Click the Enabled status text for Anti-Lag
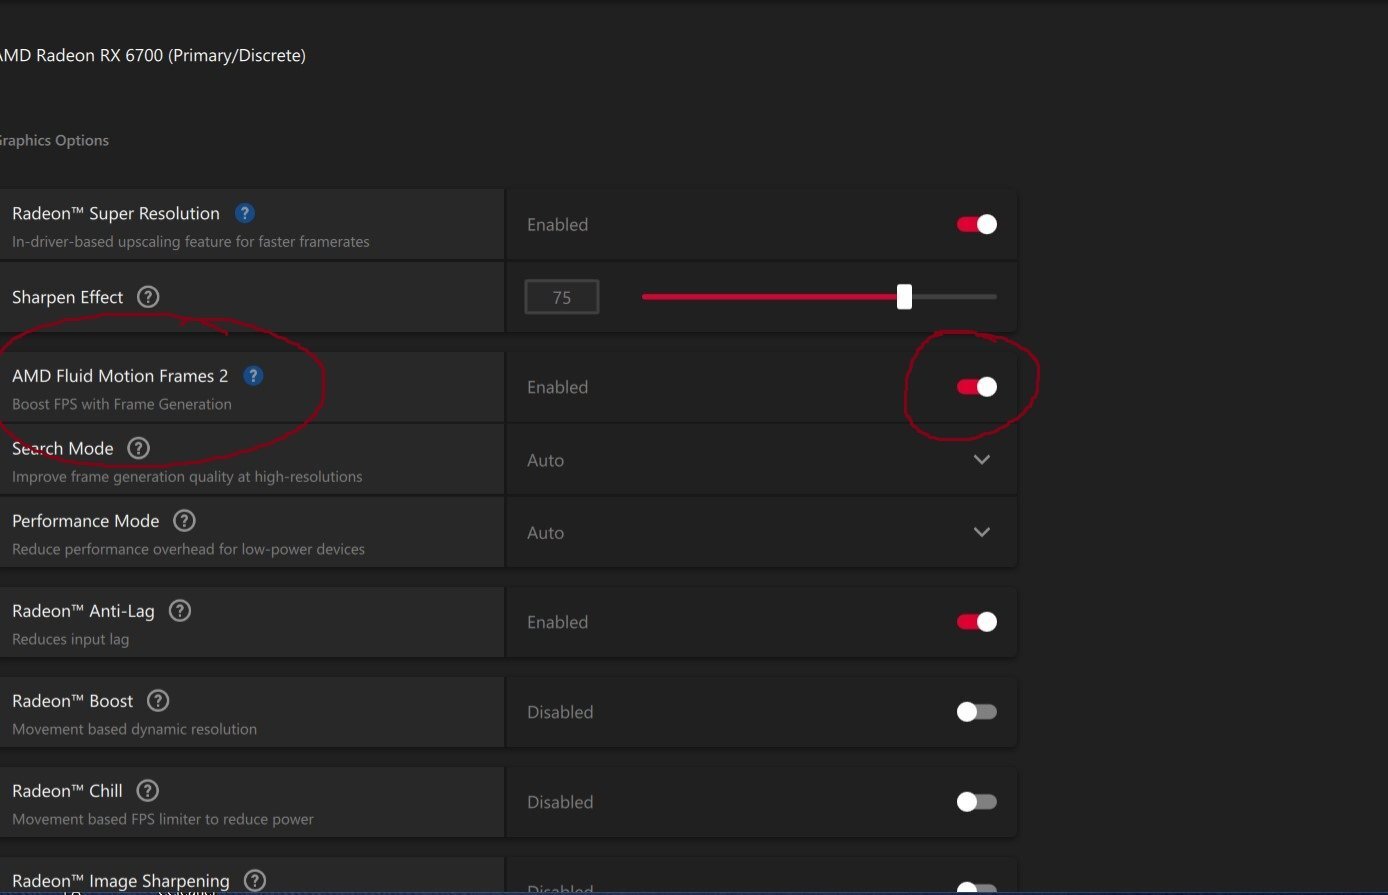This screenshot has height=895, width=1388. pyautogui.click(x=558, y=622)
